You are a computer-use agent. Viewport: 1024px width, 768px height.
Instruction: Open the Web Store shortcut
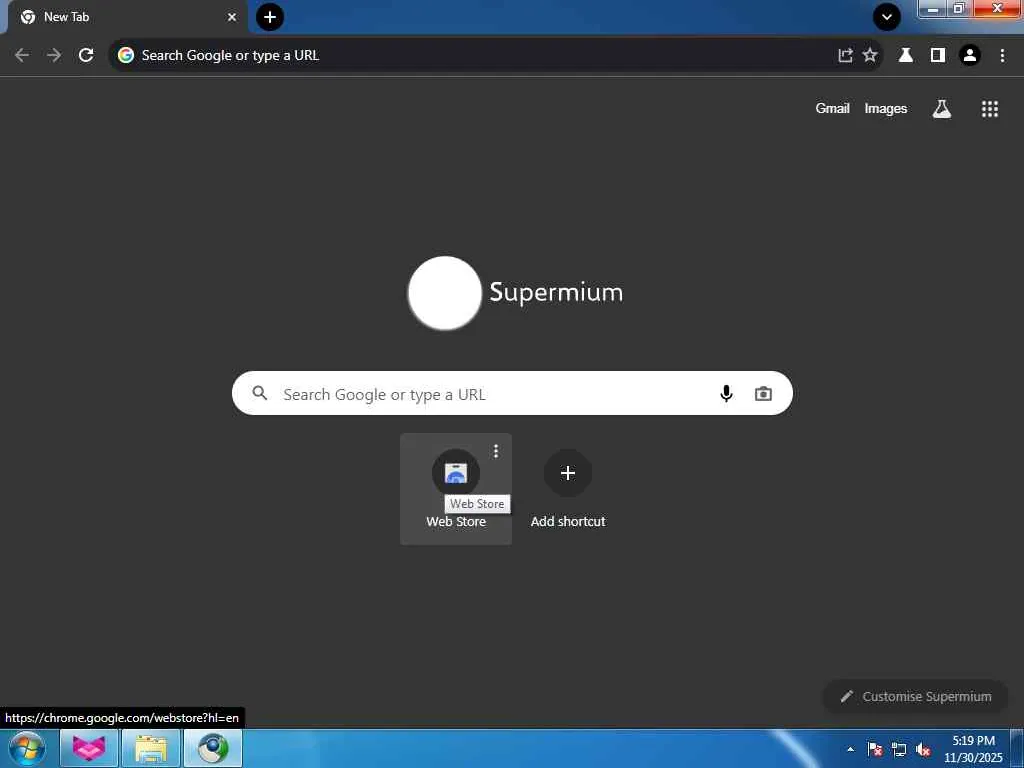456,488
